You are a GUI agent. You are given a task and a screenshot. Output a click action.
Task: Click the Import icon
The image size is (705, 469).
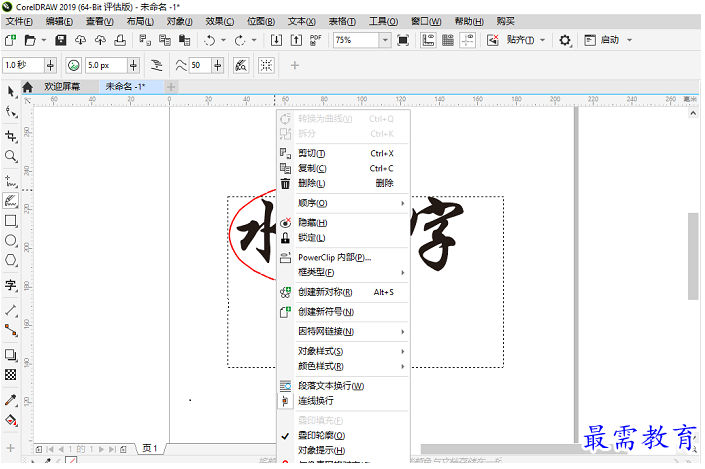[277, 40]
